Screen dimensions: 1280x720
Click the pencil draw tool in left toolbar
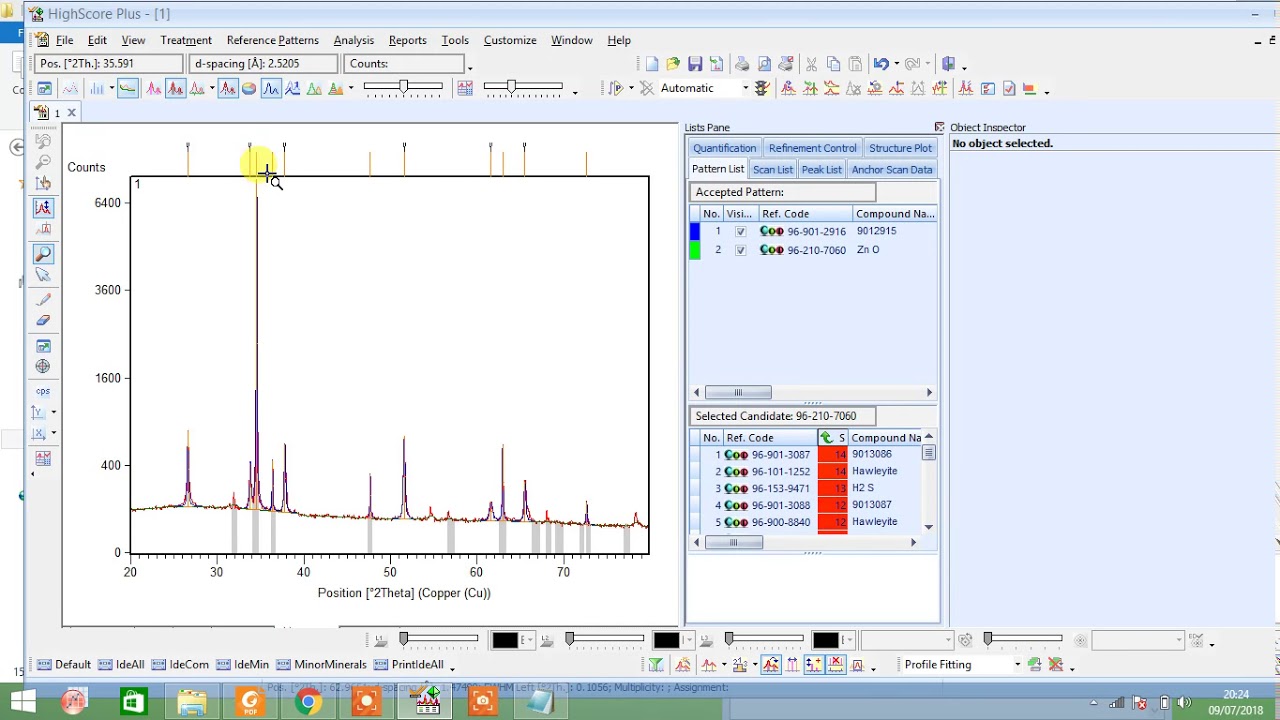pos(43,299)
